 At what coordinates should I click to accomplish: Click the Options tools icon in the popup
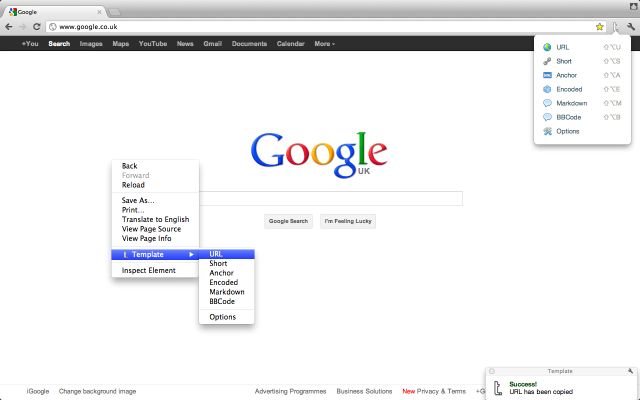(x=547, y=131)
